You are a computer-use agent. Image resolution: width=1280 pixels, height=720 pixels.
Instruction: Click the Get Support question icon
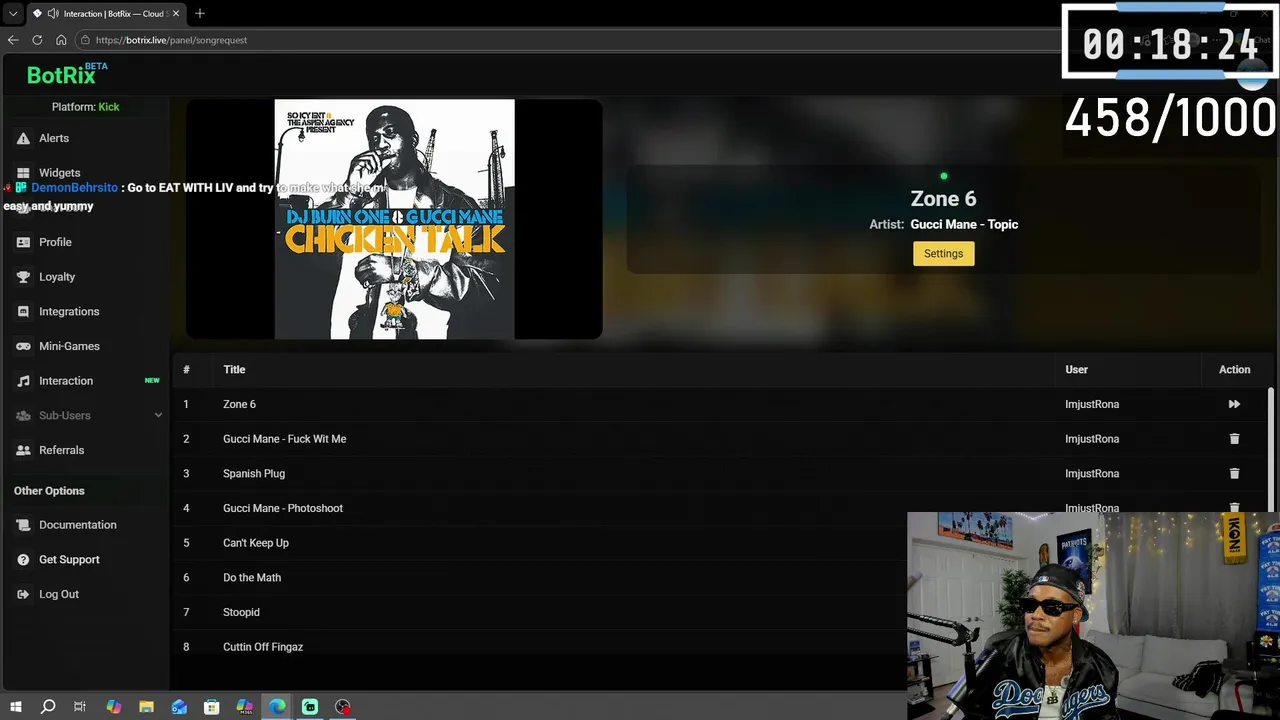pyautogui.click(x=23, y=560)
